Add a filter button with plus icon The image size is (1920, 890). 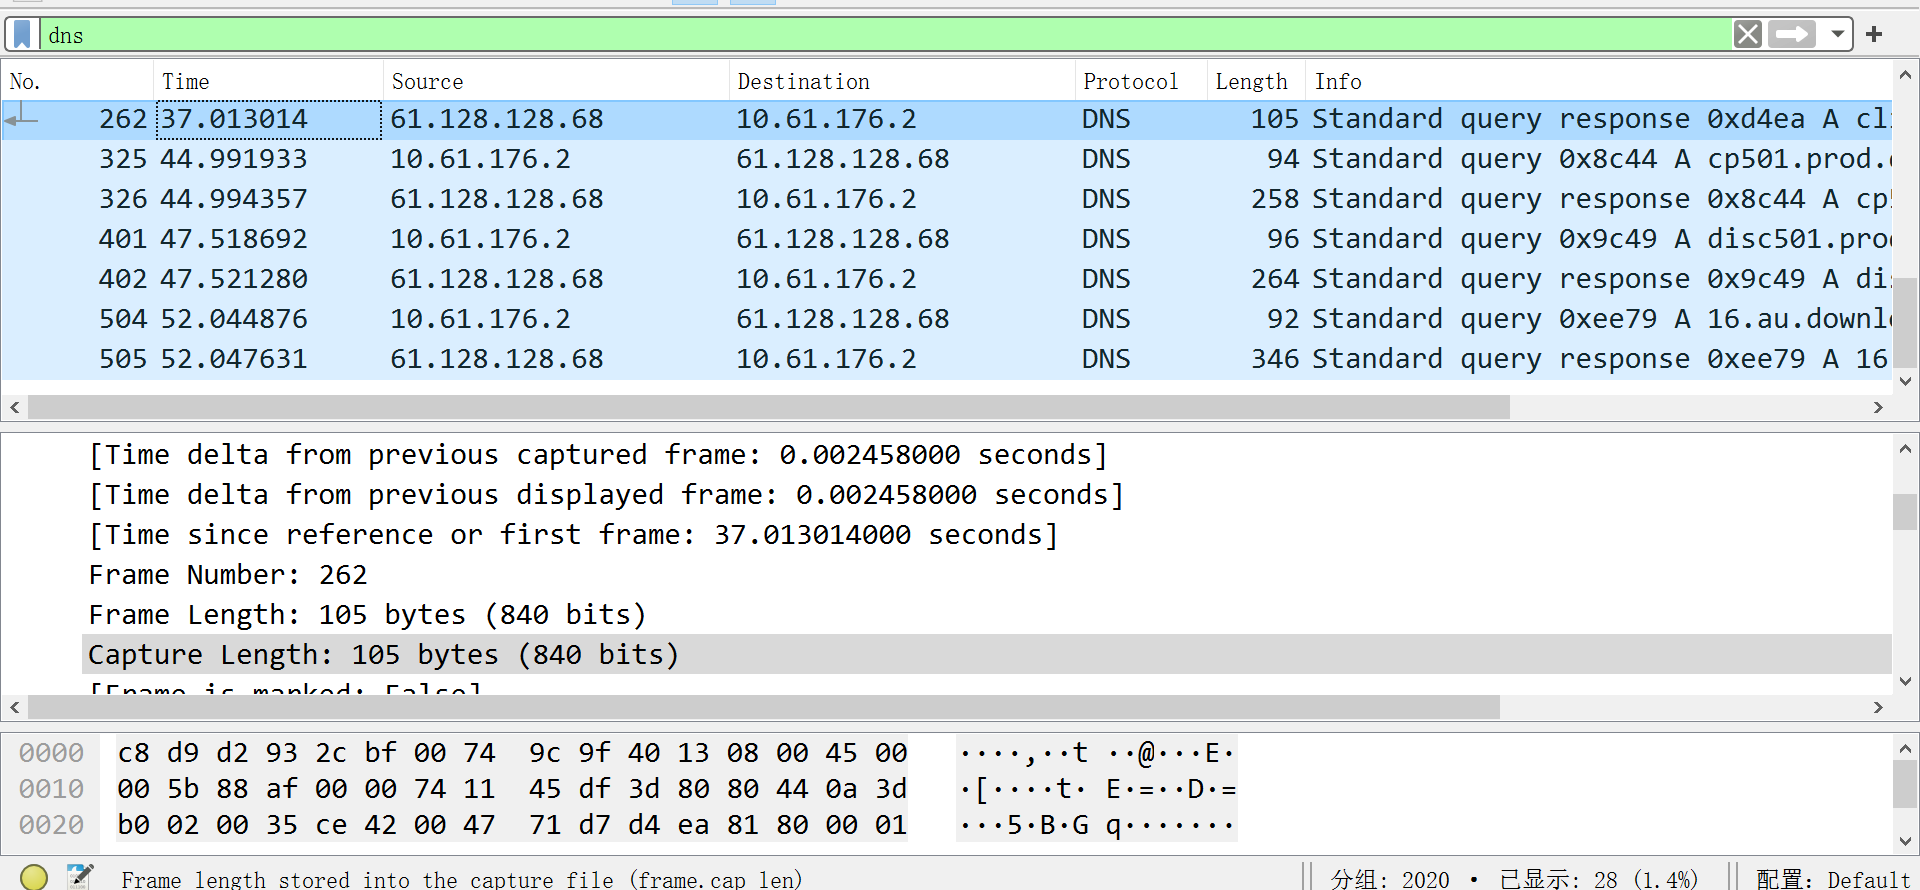coord(1874,35)
